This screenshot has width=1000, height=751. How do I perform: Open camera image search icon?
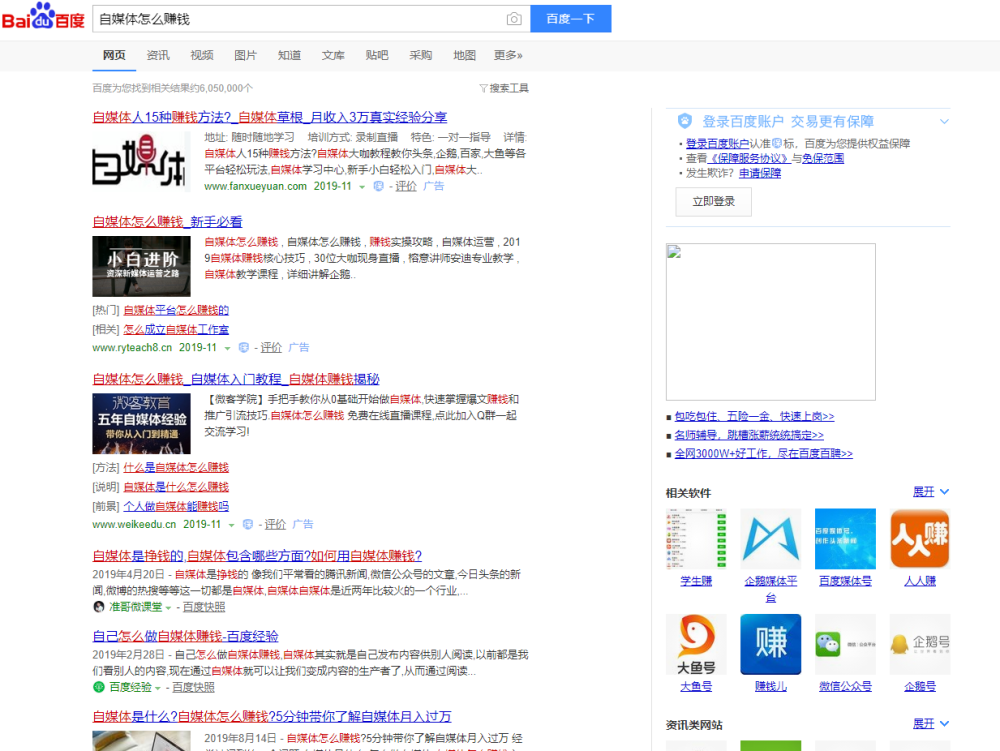[514, 19]
